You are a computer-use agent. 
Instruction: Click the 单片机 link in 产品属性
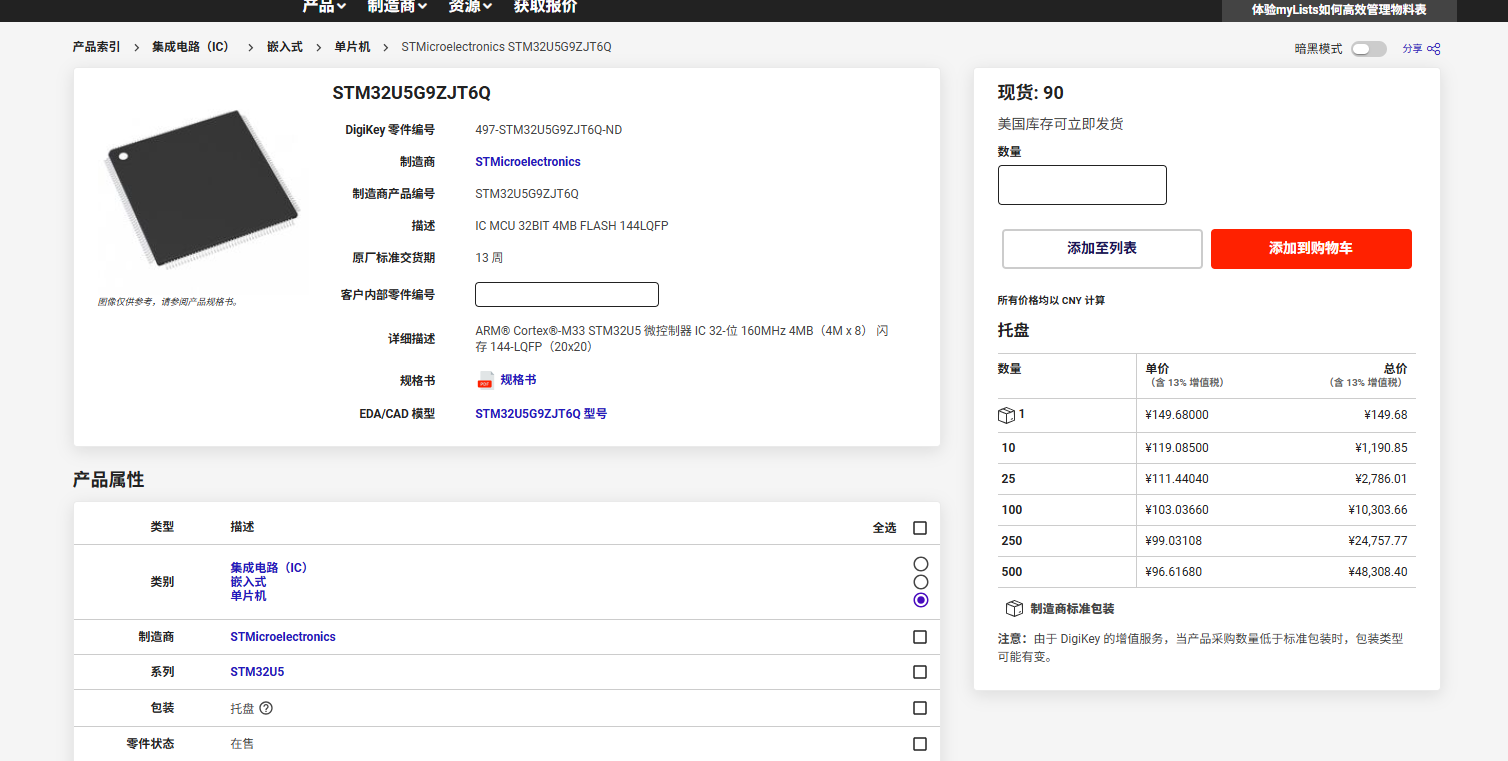coord(248,596)
